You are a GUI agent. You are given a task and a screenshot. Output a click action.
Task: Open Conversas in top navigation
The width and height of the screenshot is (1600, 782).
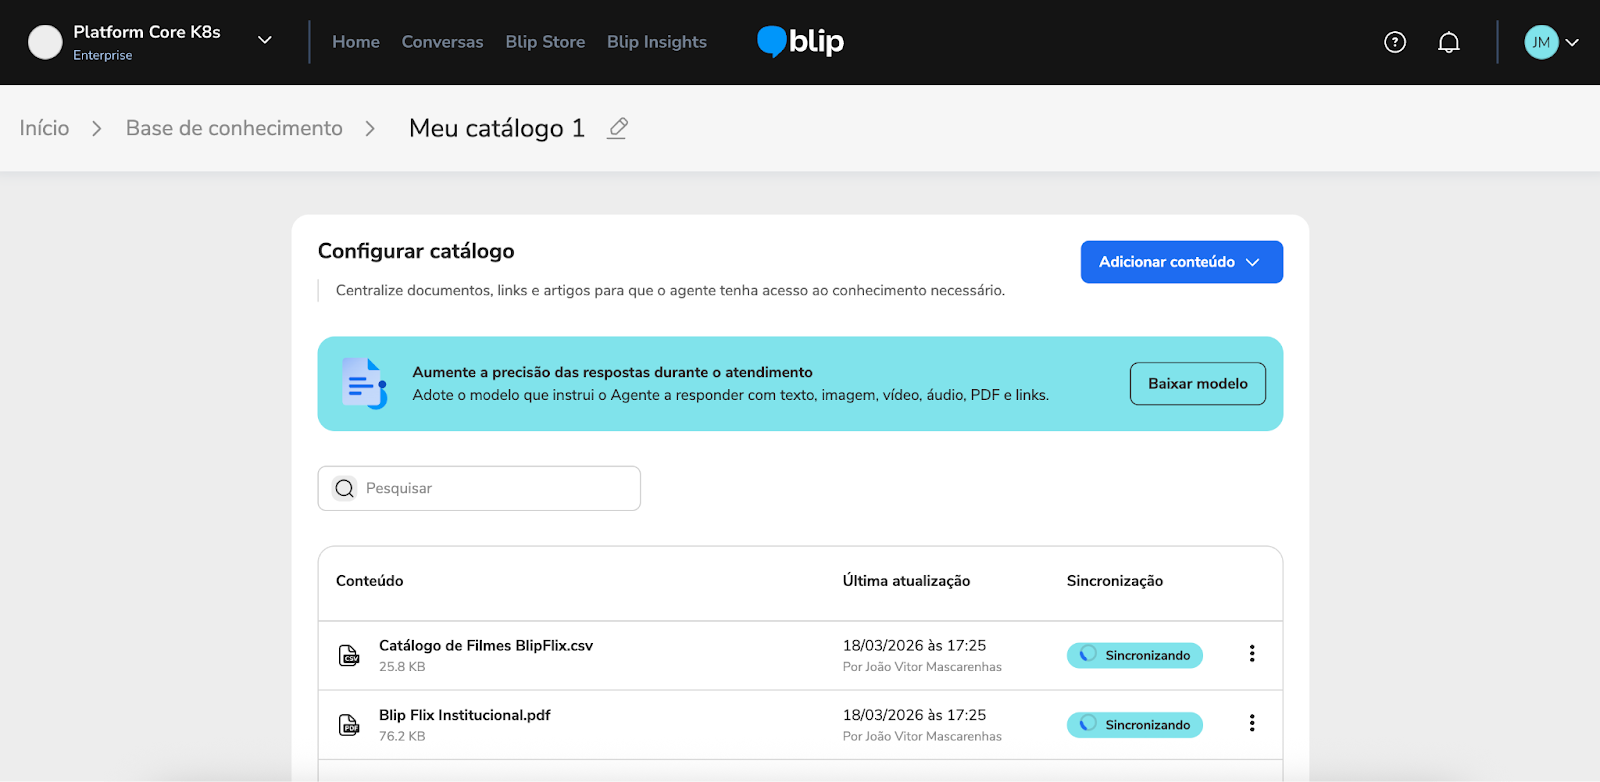tap(442, 42)
